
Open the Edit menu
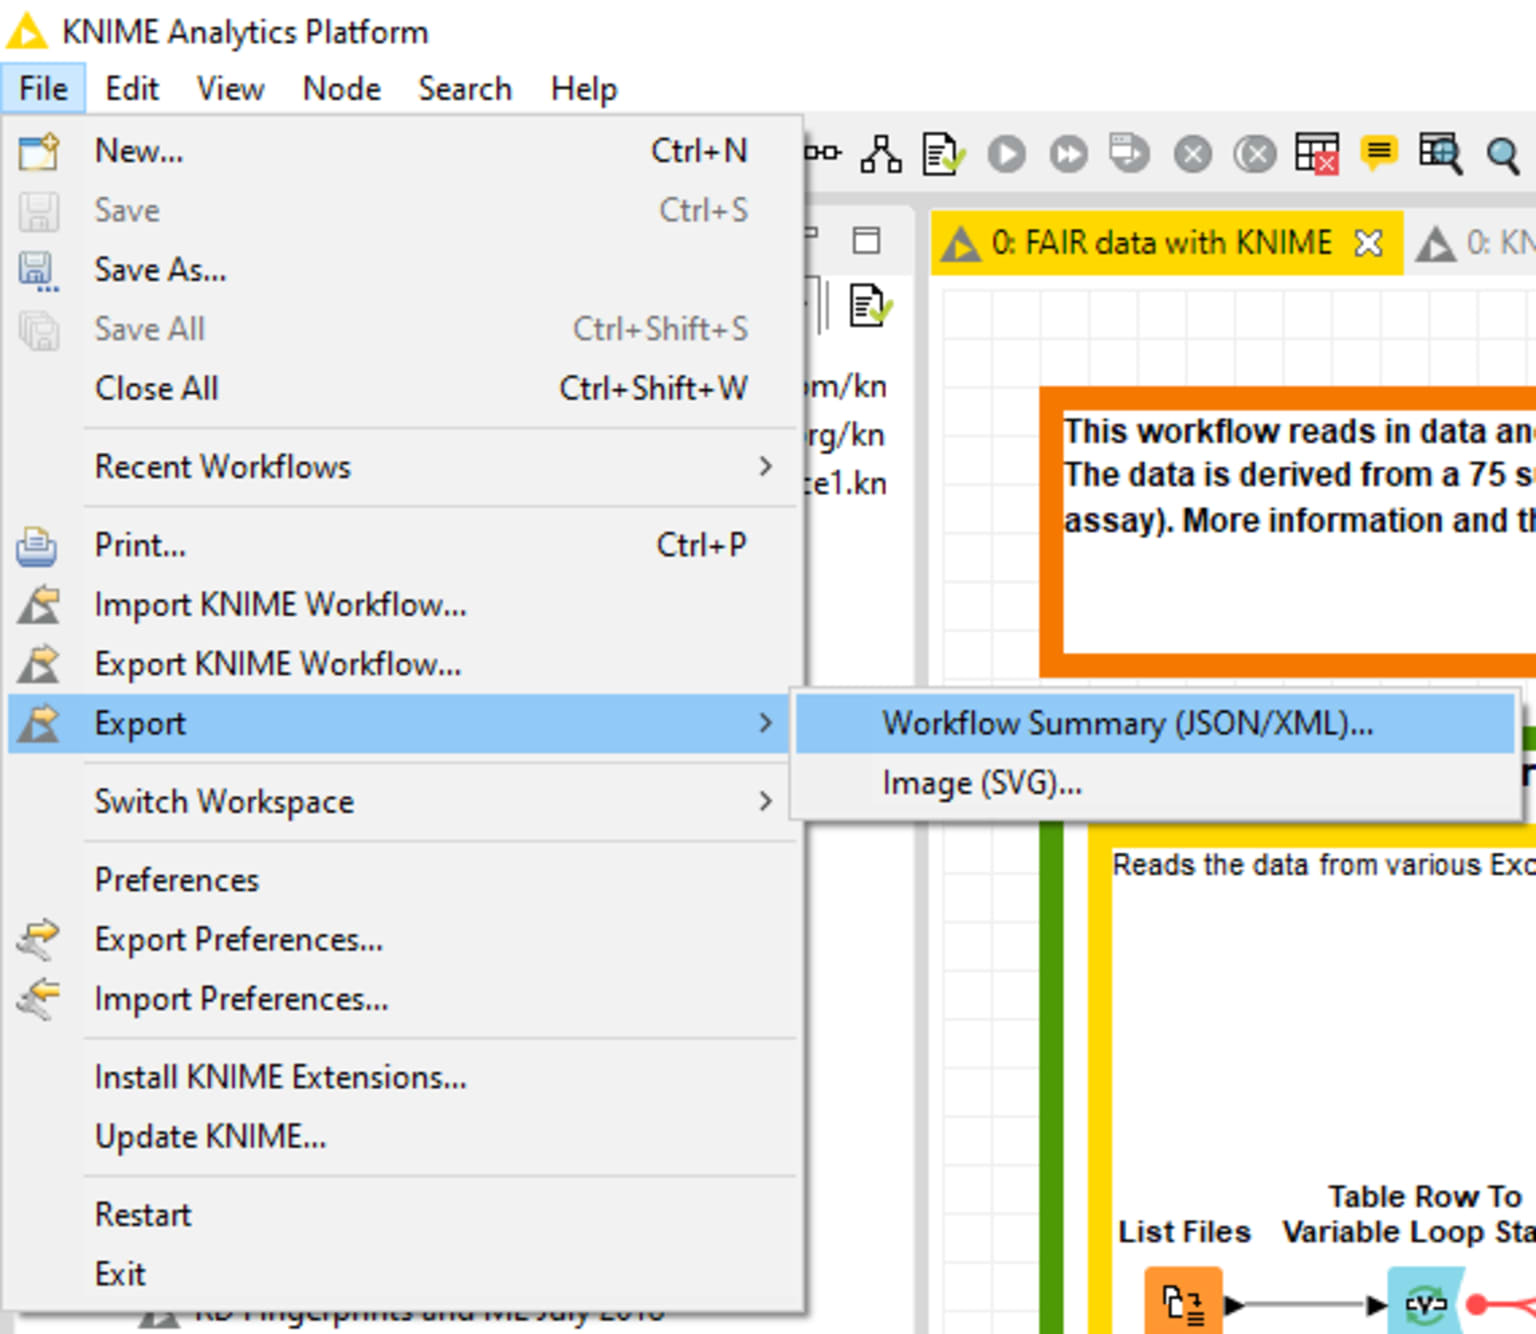[x=132, y=89]
